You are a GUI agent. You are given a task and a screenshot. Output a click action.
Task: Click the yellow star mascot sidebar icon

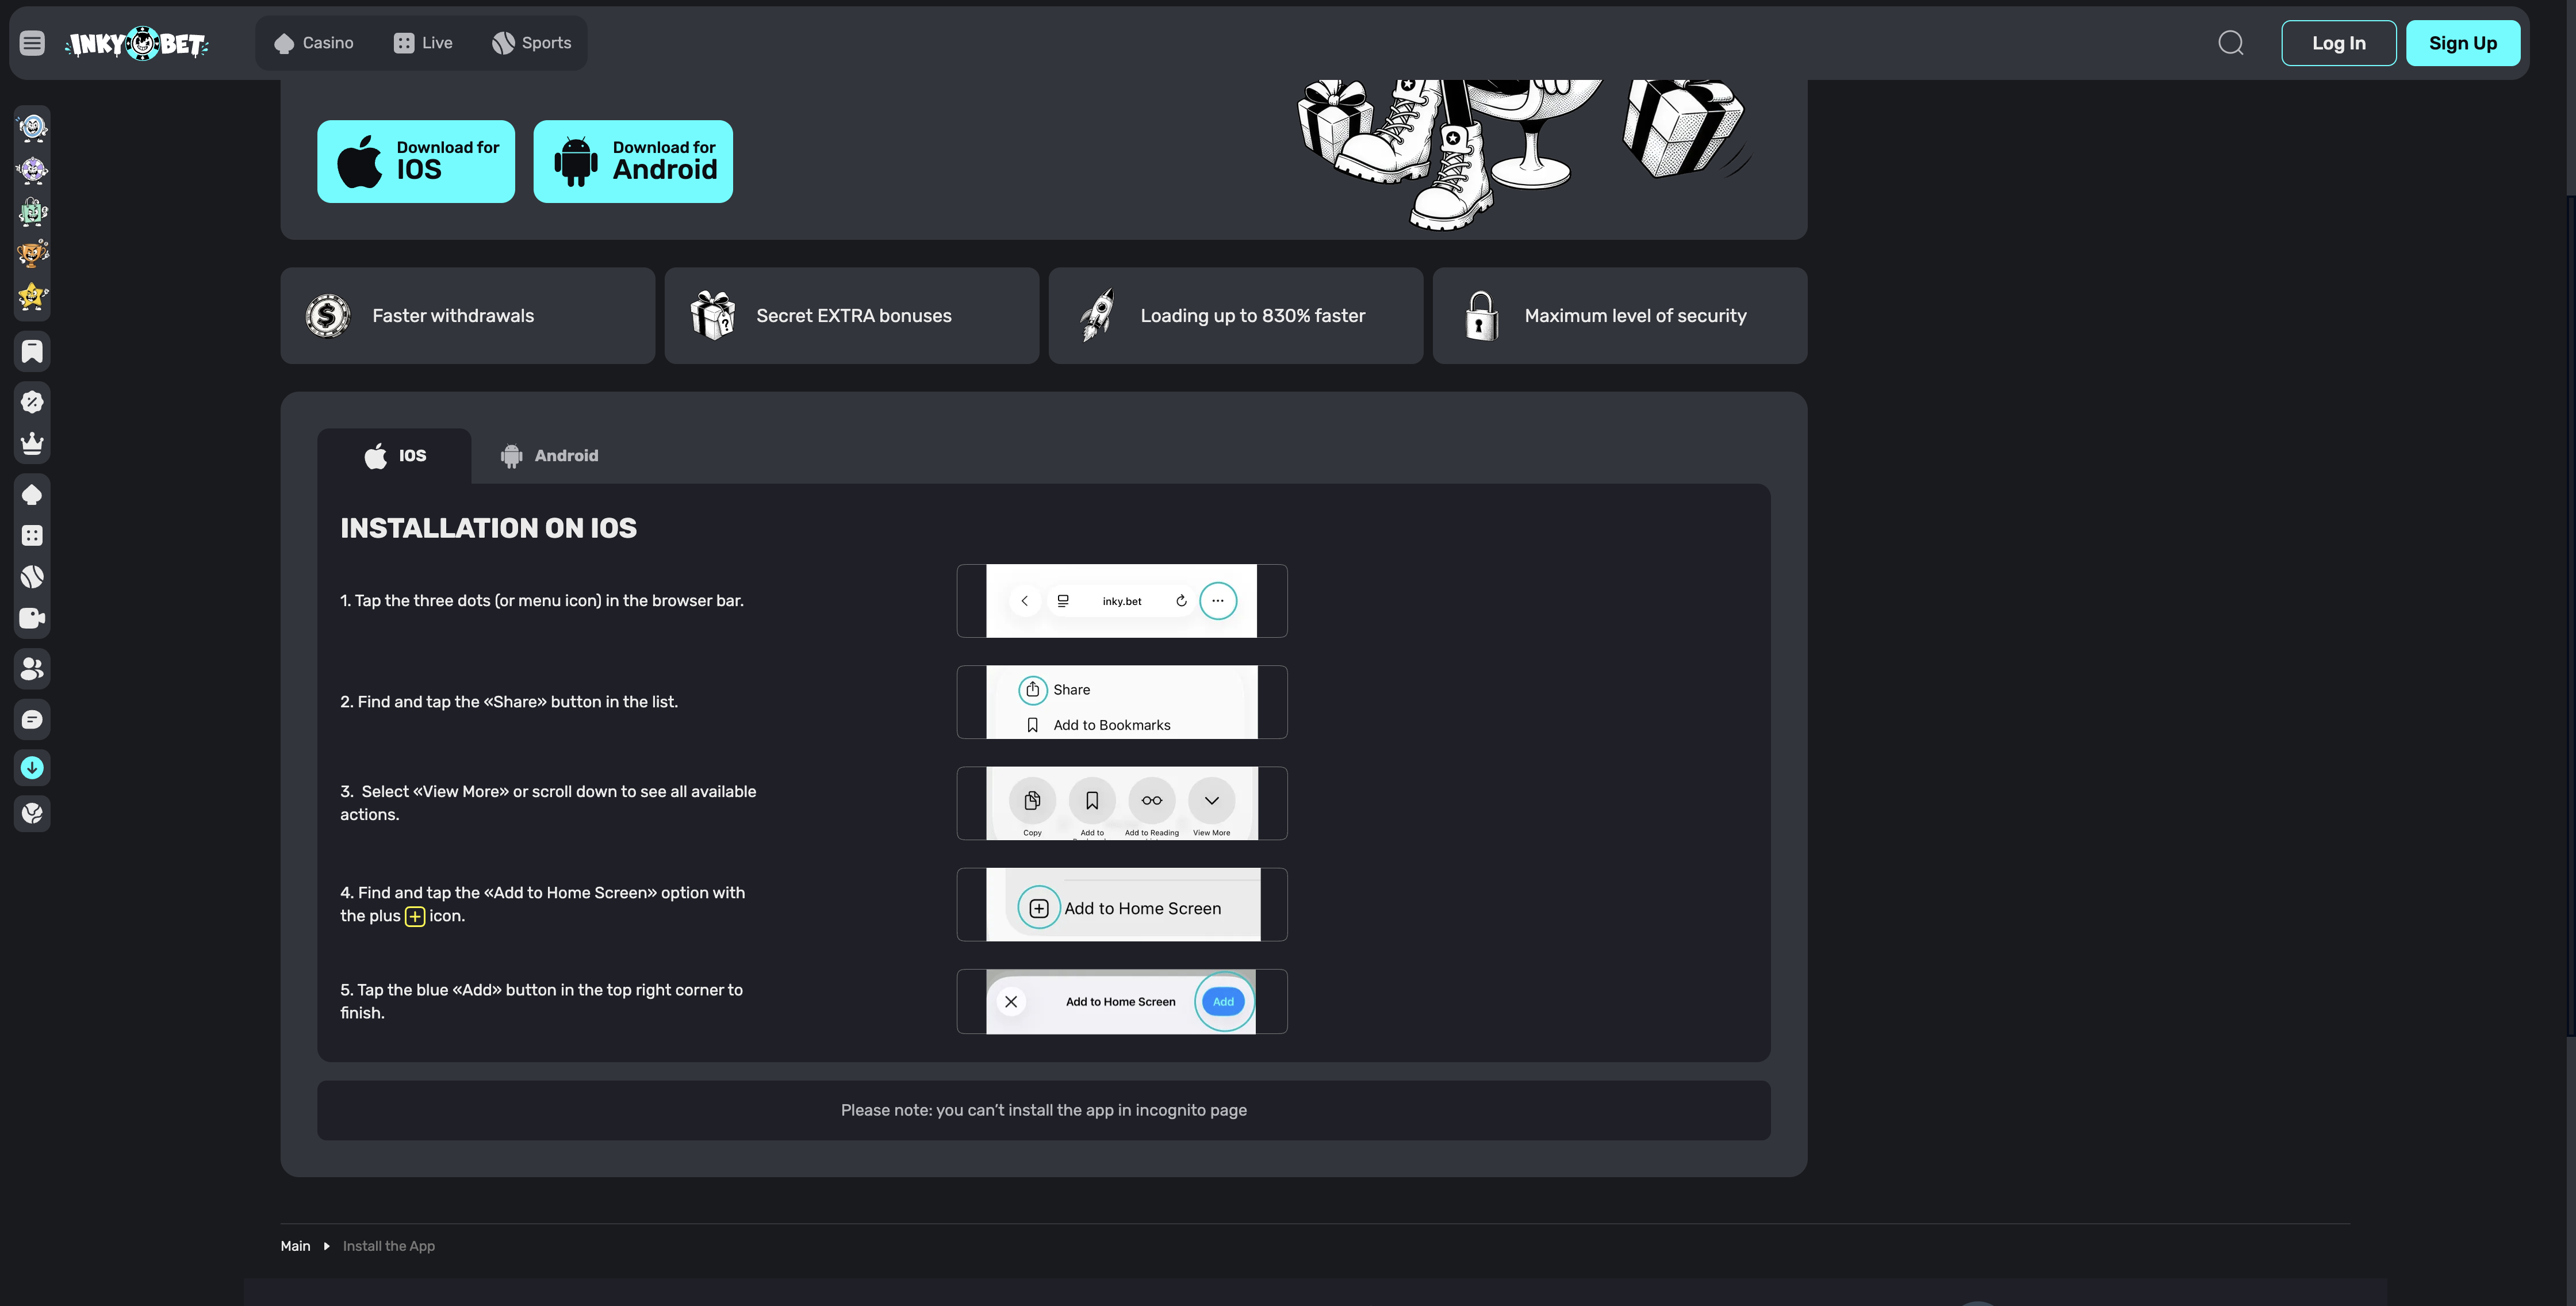[32, 297]
